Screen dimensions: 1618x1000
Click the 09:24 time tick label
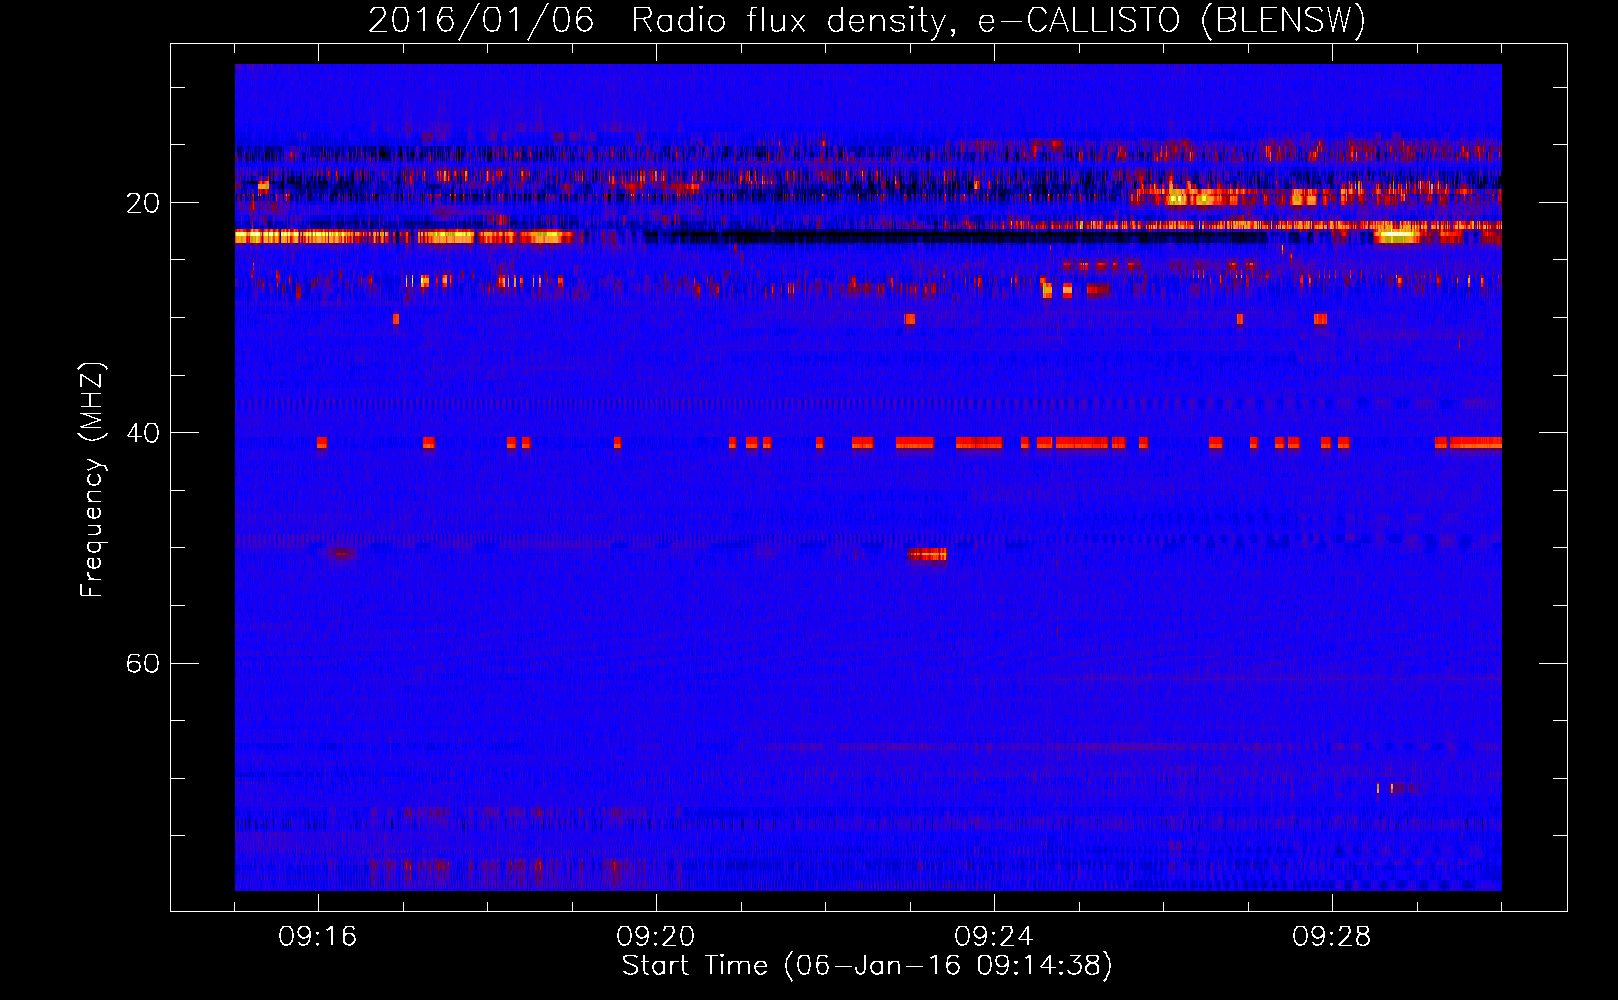994,937
